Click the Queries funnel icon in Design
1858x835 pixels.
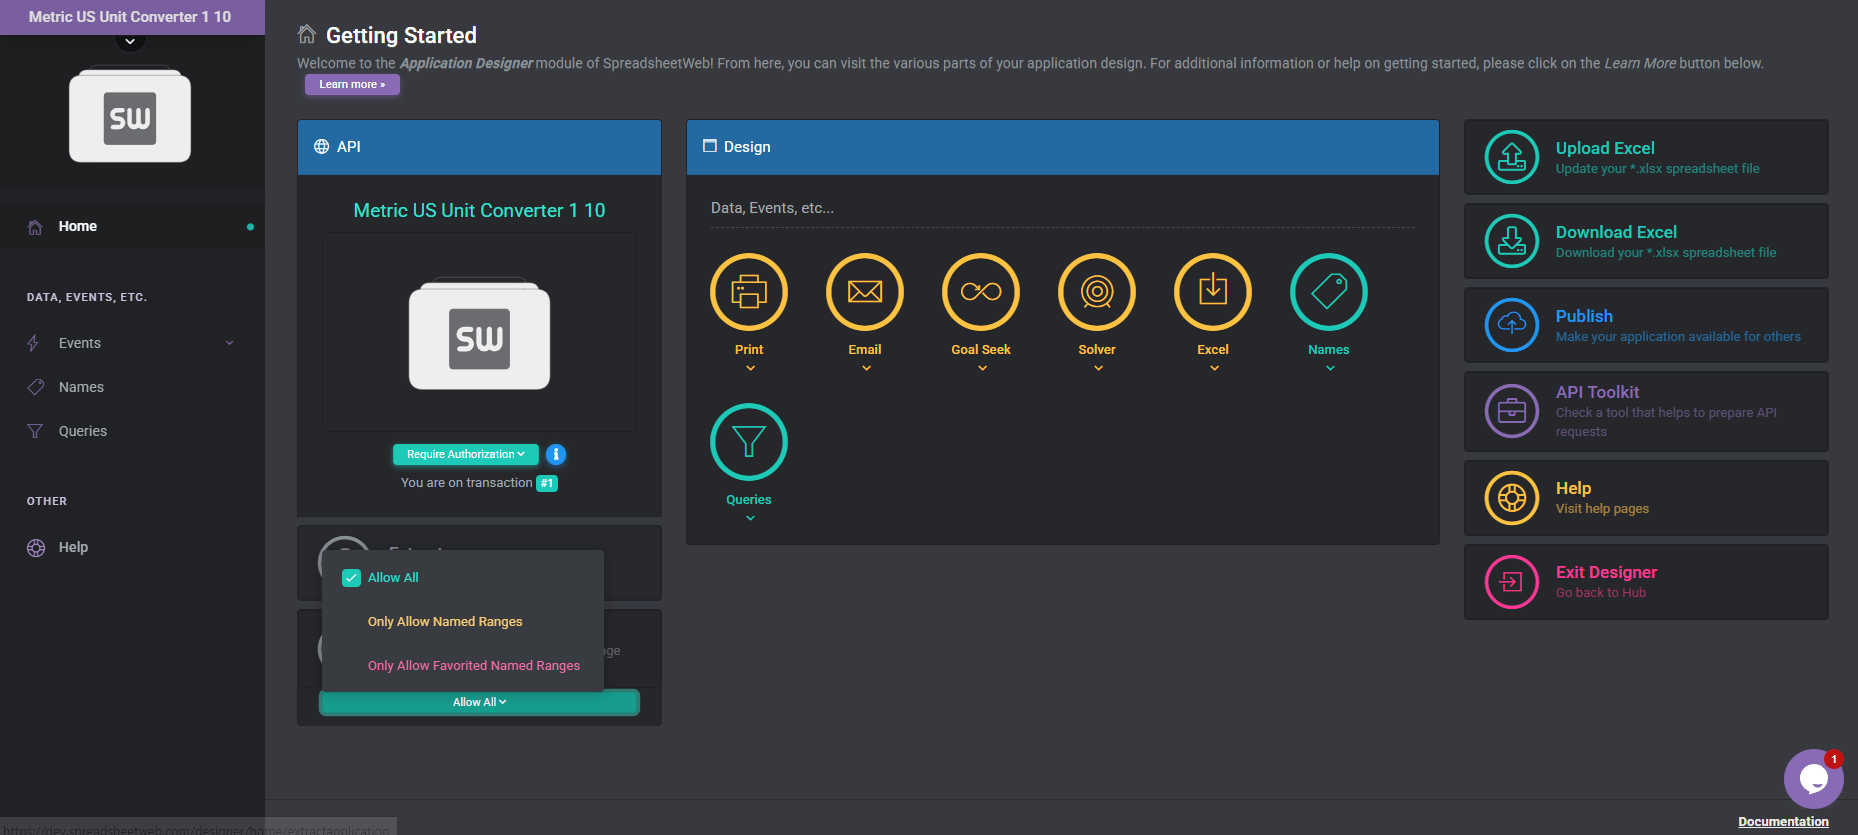point(748,442)
